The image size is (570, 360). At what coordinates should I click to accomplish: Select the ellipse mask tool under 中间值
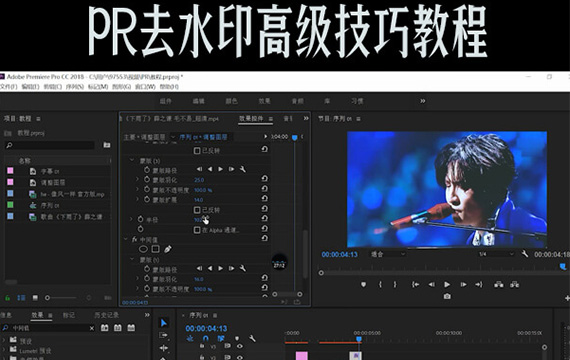[143, 249]
